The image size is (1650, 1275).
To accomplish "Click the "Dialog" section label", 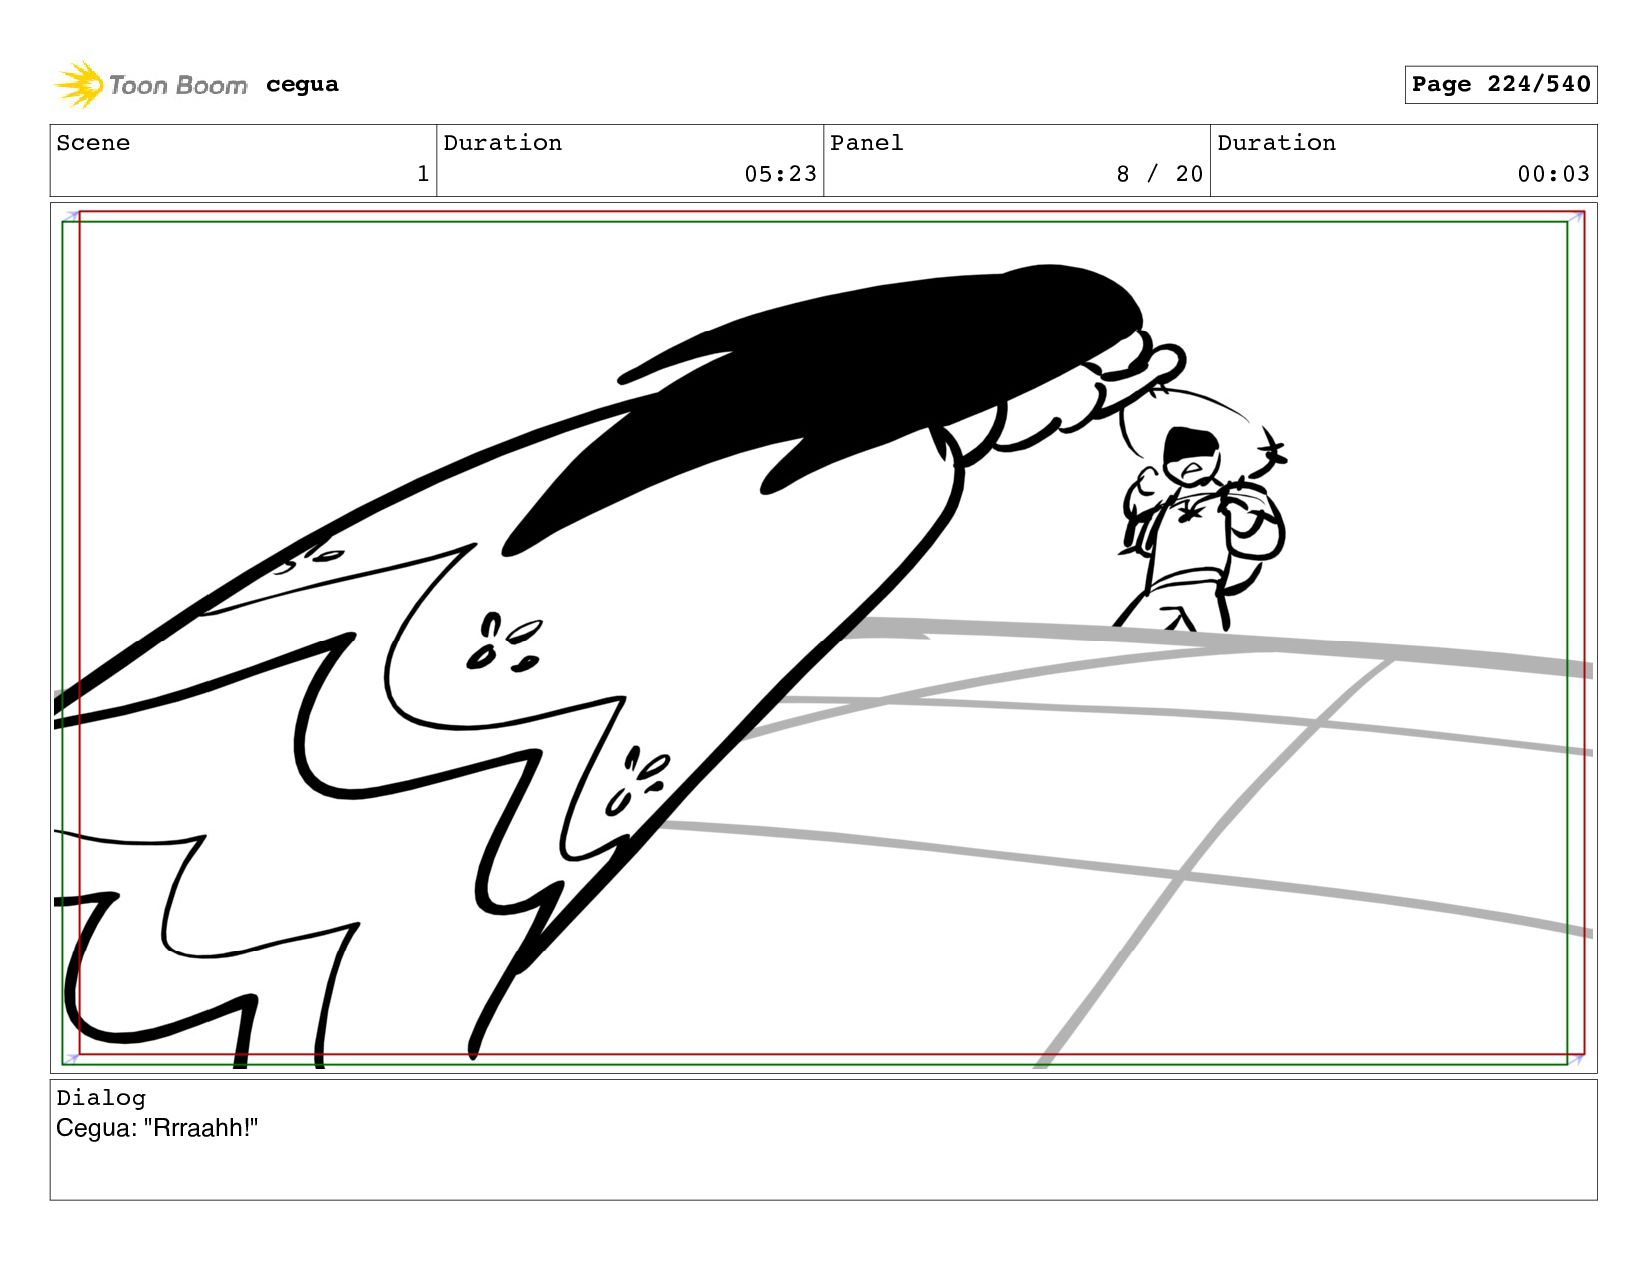I will pos(101,1098).
